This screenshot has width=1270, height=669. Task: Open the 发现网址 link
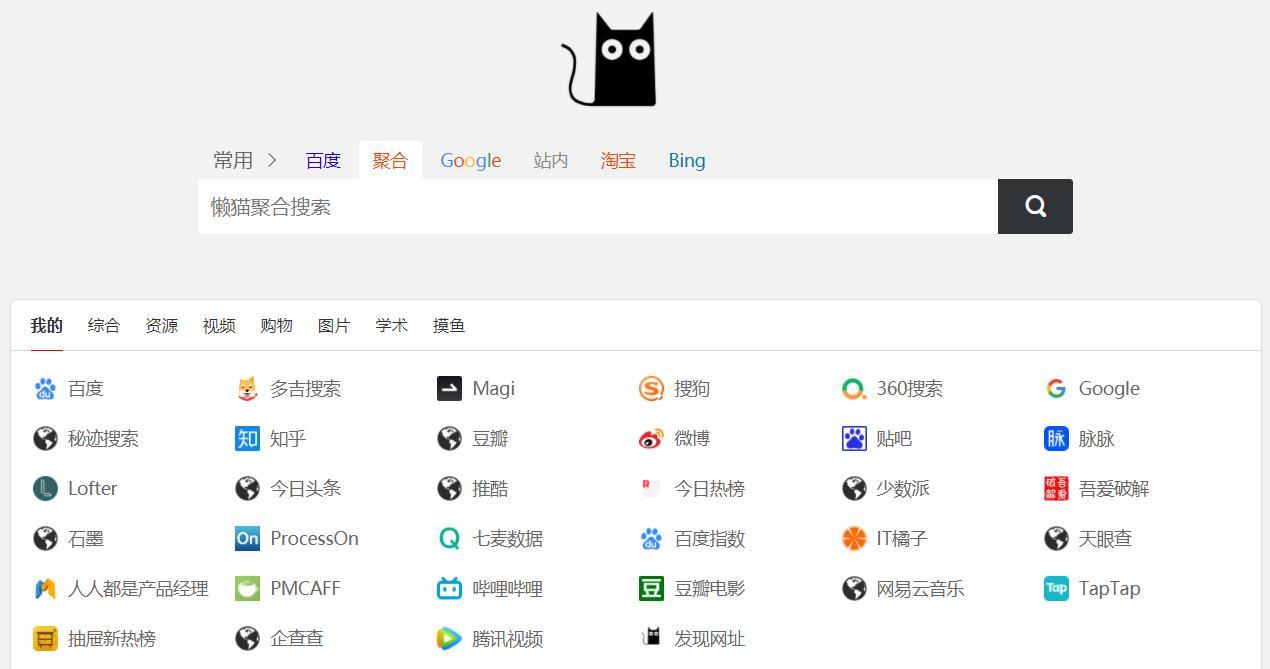coord(710,638)
